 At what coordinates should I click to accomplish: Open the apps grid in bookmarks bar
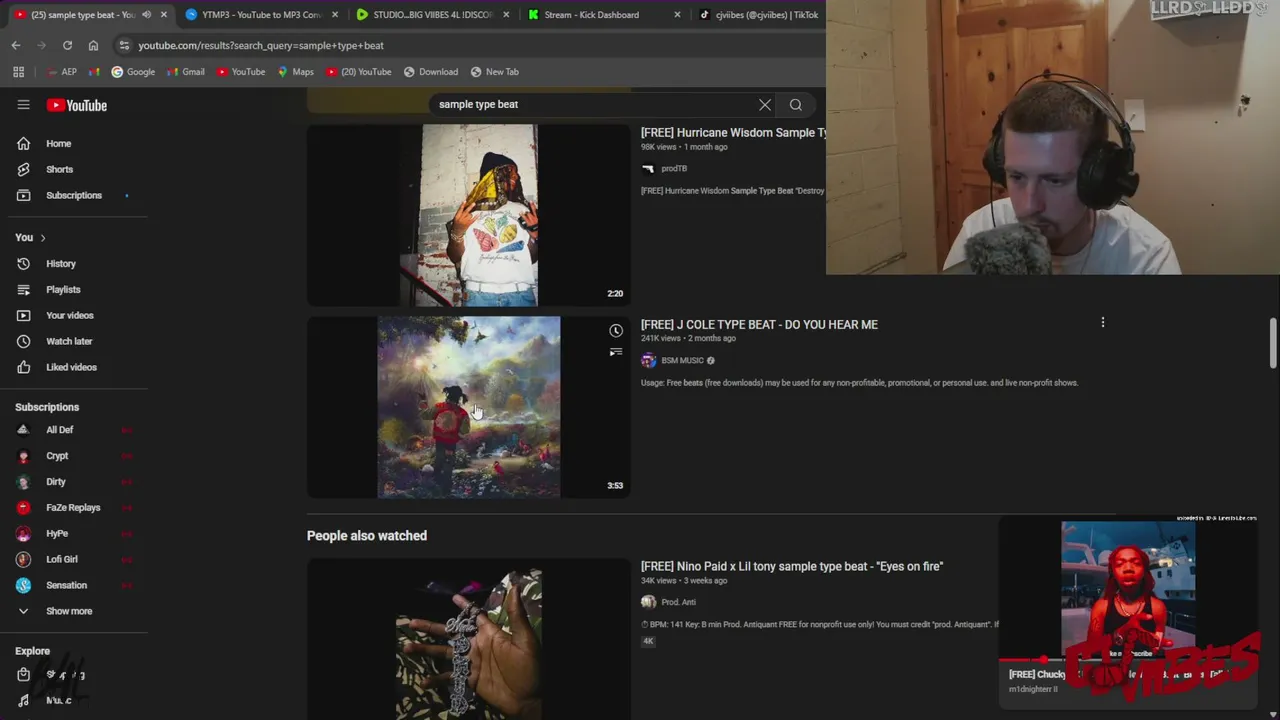18,72
